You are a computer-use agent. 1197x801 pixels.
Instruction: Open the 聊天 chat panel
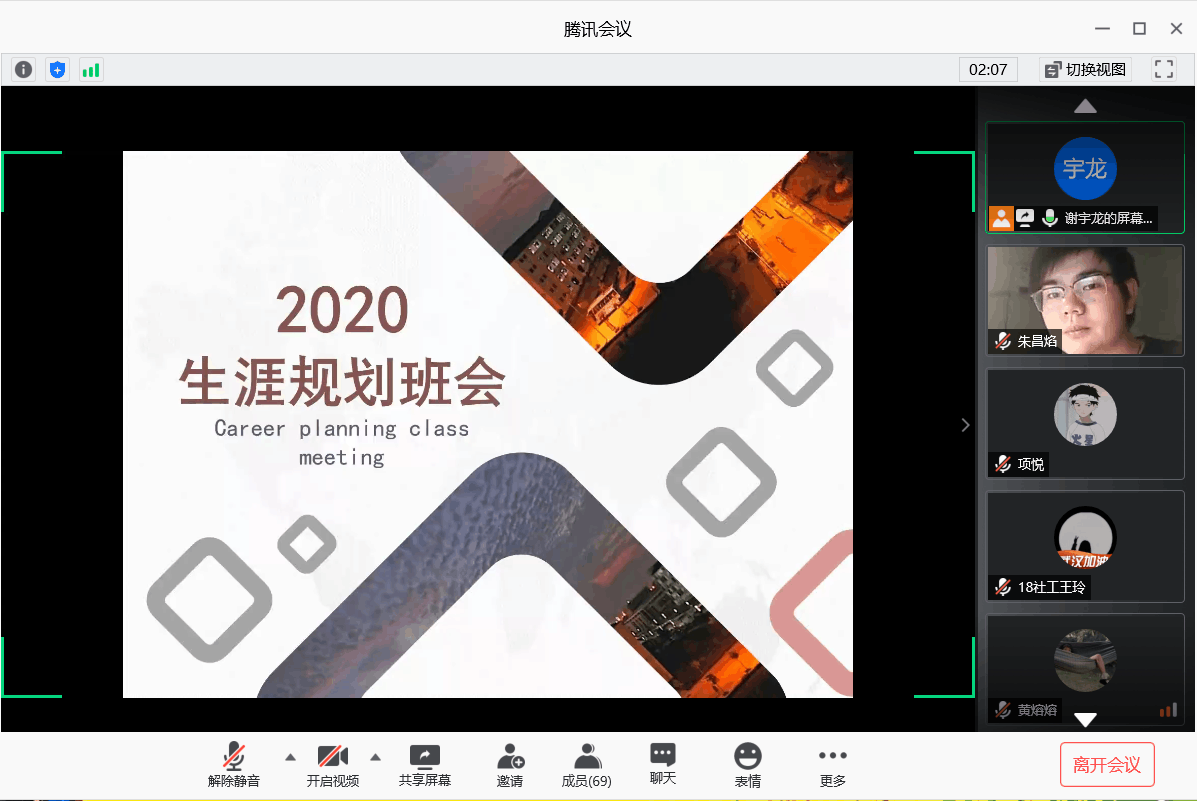pos(662,764)
